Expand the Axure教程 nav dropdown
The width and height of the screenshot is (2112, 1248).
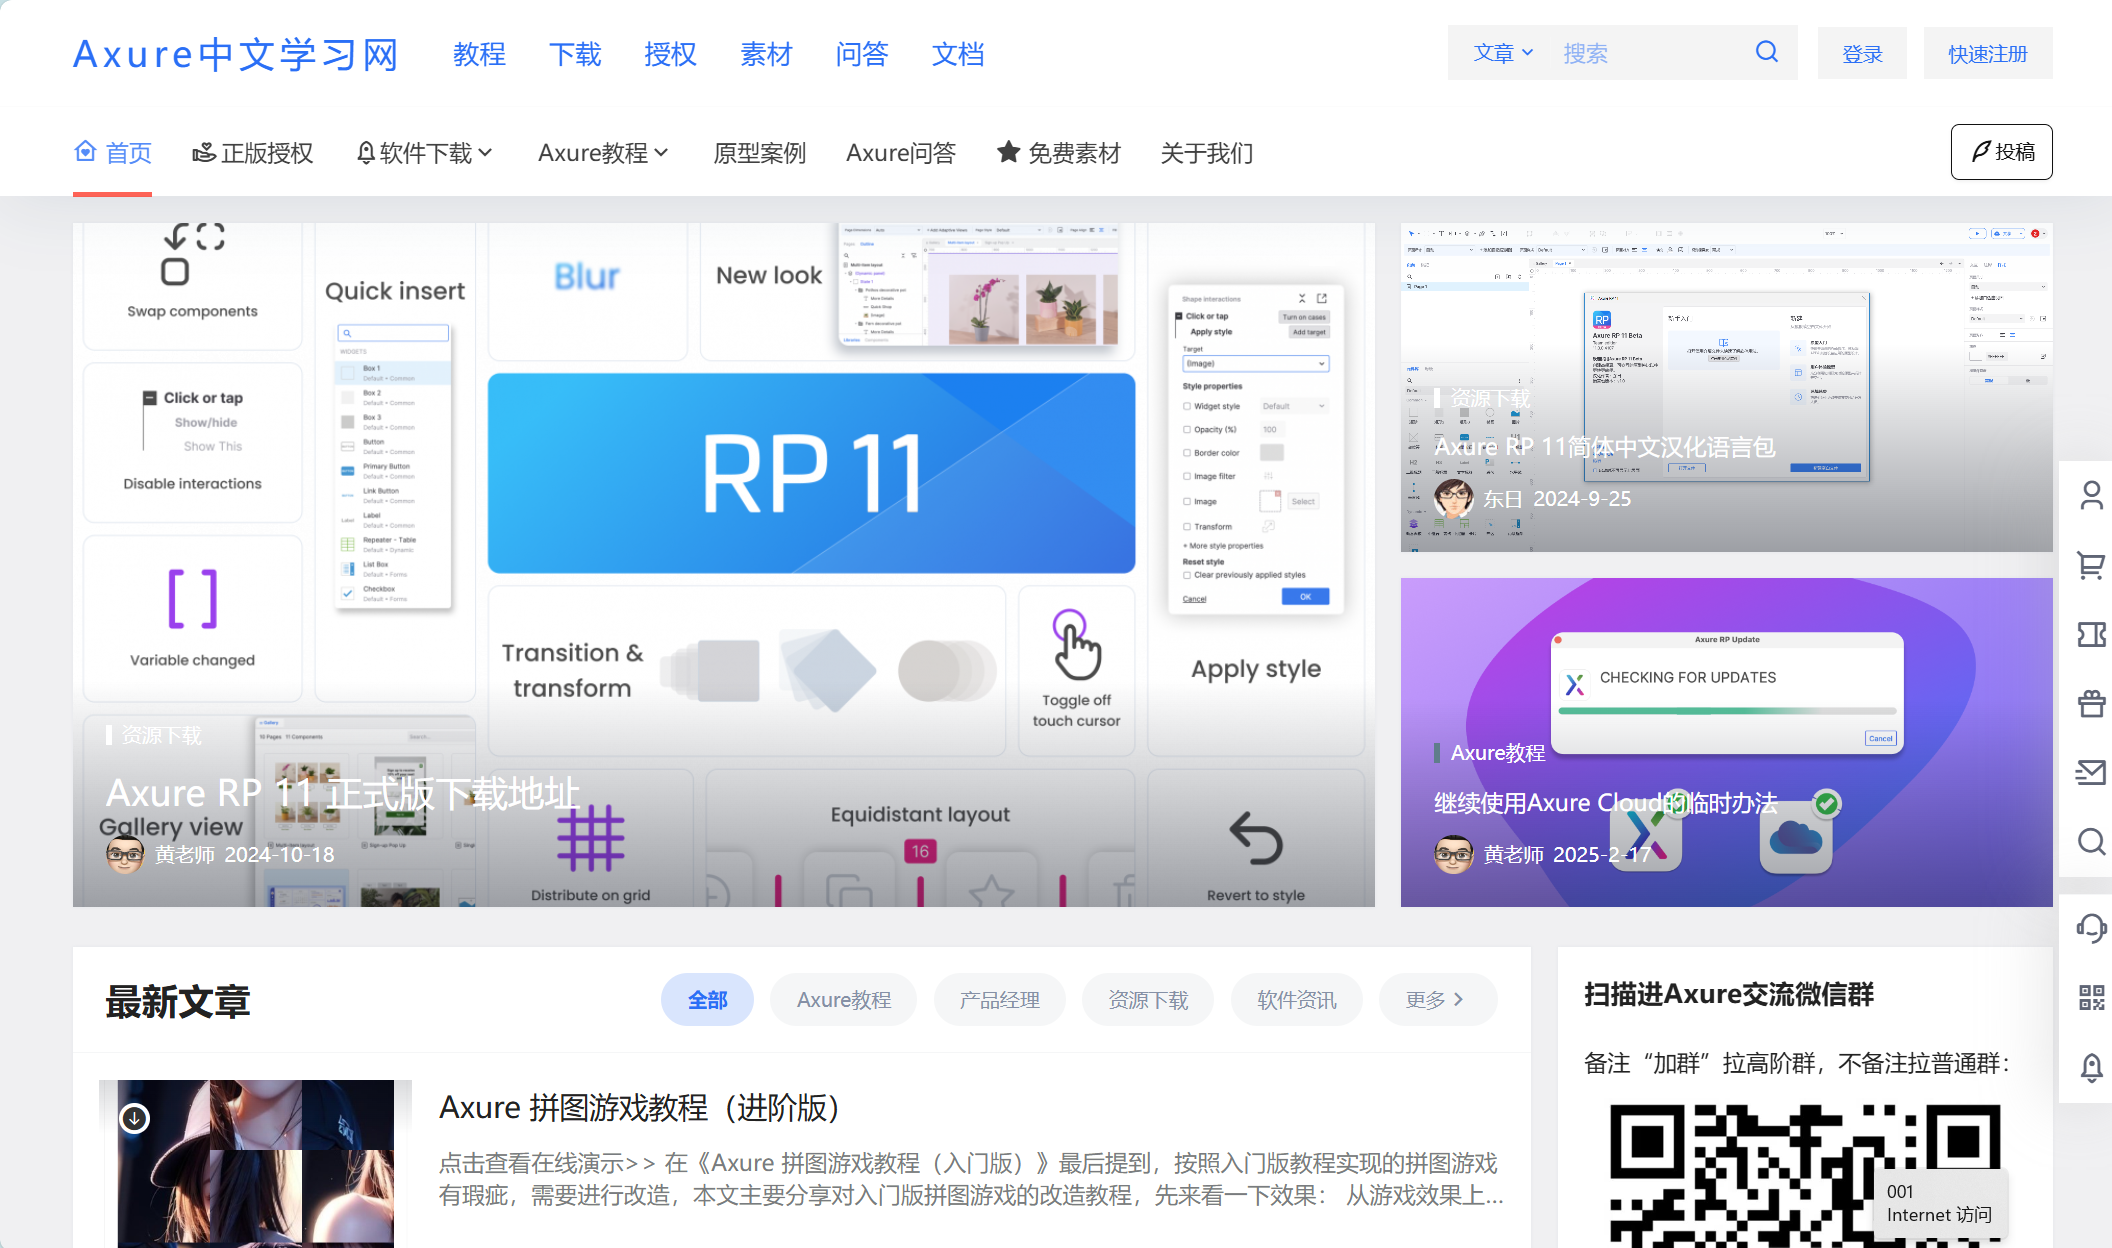pos(603,152)
